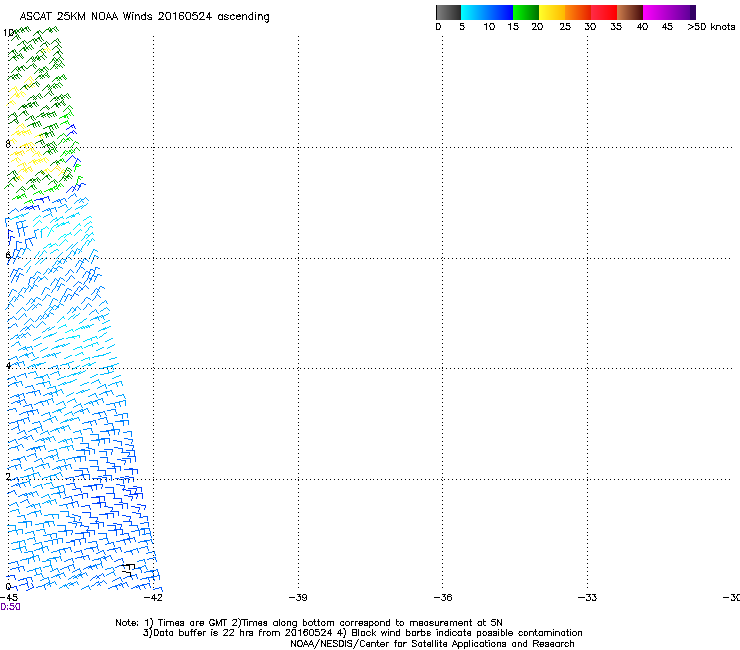Select the '-33' longitude axis label
This screenshot has height=650, width=740.
click(x=587, y=598)
